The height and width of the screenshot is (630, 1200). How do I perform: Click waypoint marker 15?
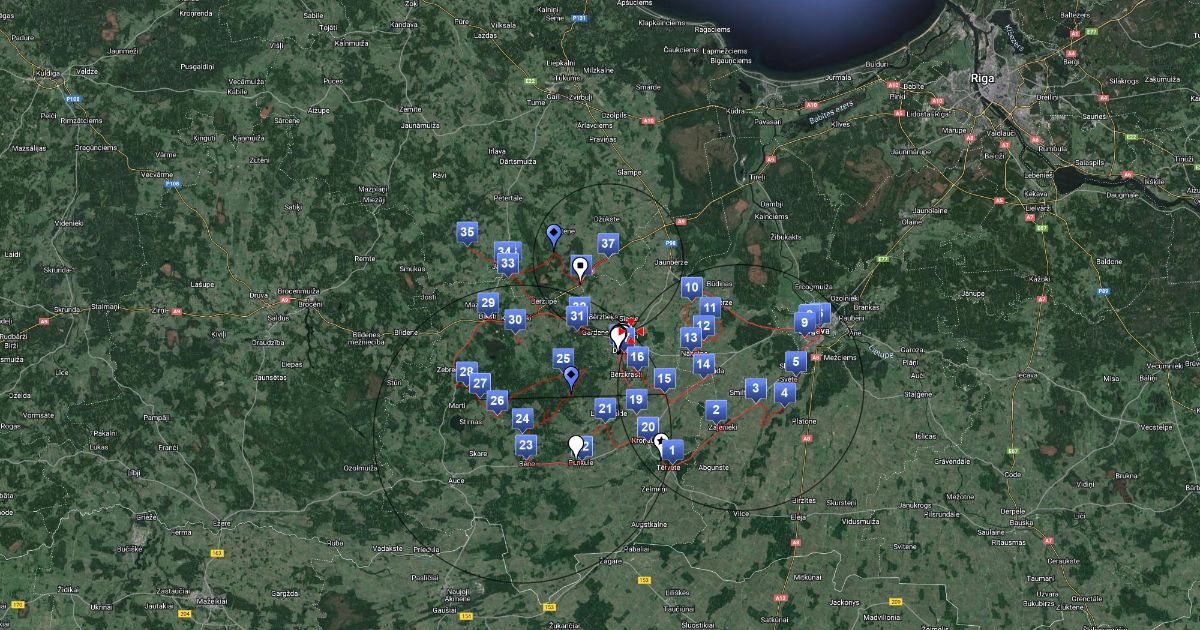tap(664, 379)
